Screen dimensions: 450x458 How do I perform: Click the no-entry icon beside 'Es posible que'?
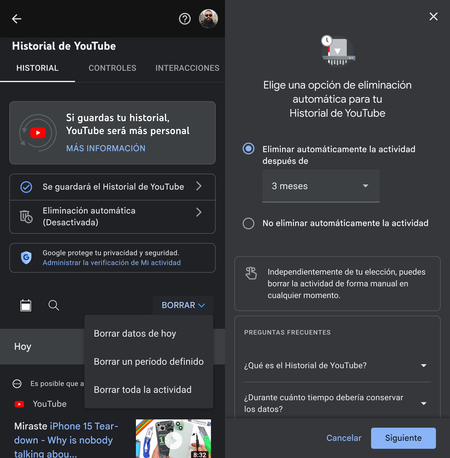point(17,384)
